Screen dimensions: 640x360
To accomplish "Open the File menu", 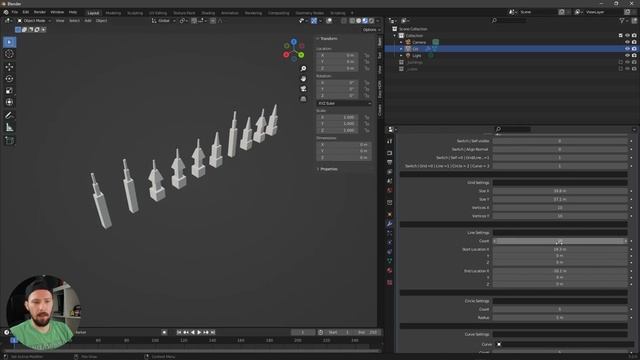I will [x=15, y=12].
